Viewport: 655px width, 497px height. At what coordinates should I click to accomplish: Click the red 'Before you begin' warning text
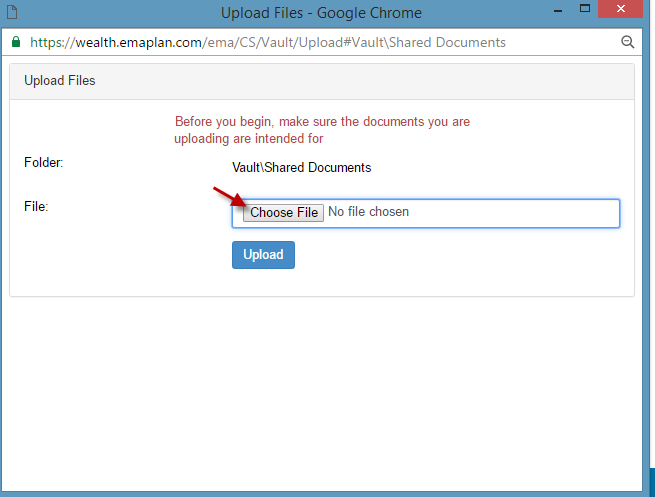coord(322,130)
